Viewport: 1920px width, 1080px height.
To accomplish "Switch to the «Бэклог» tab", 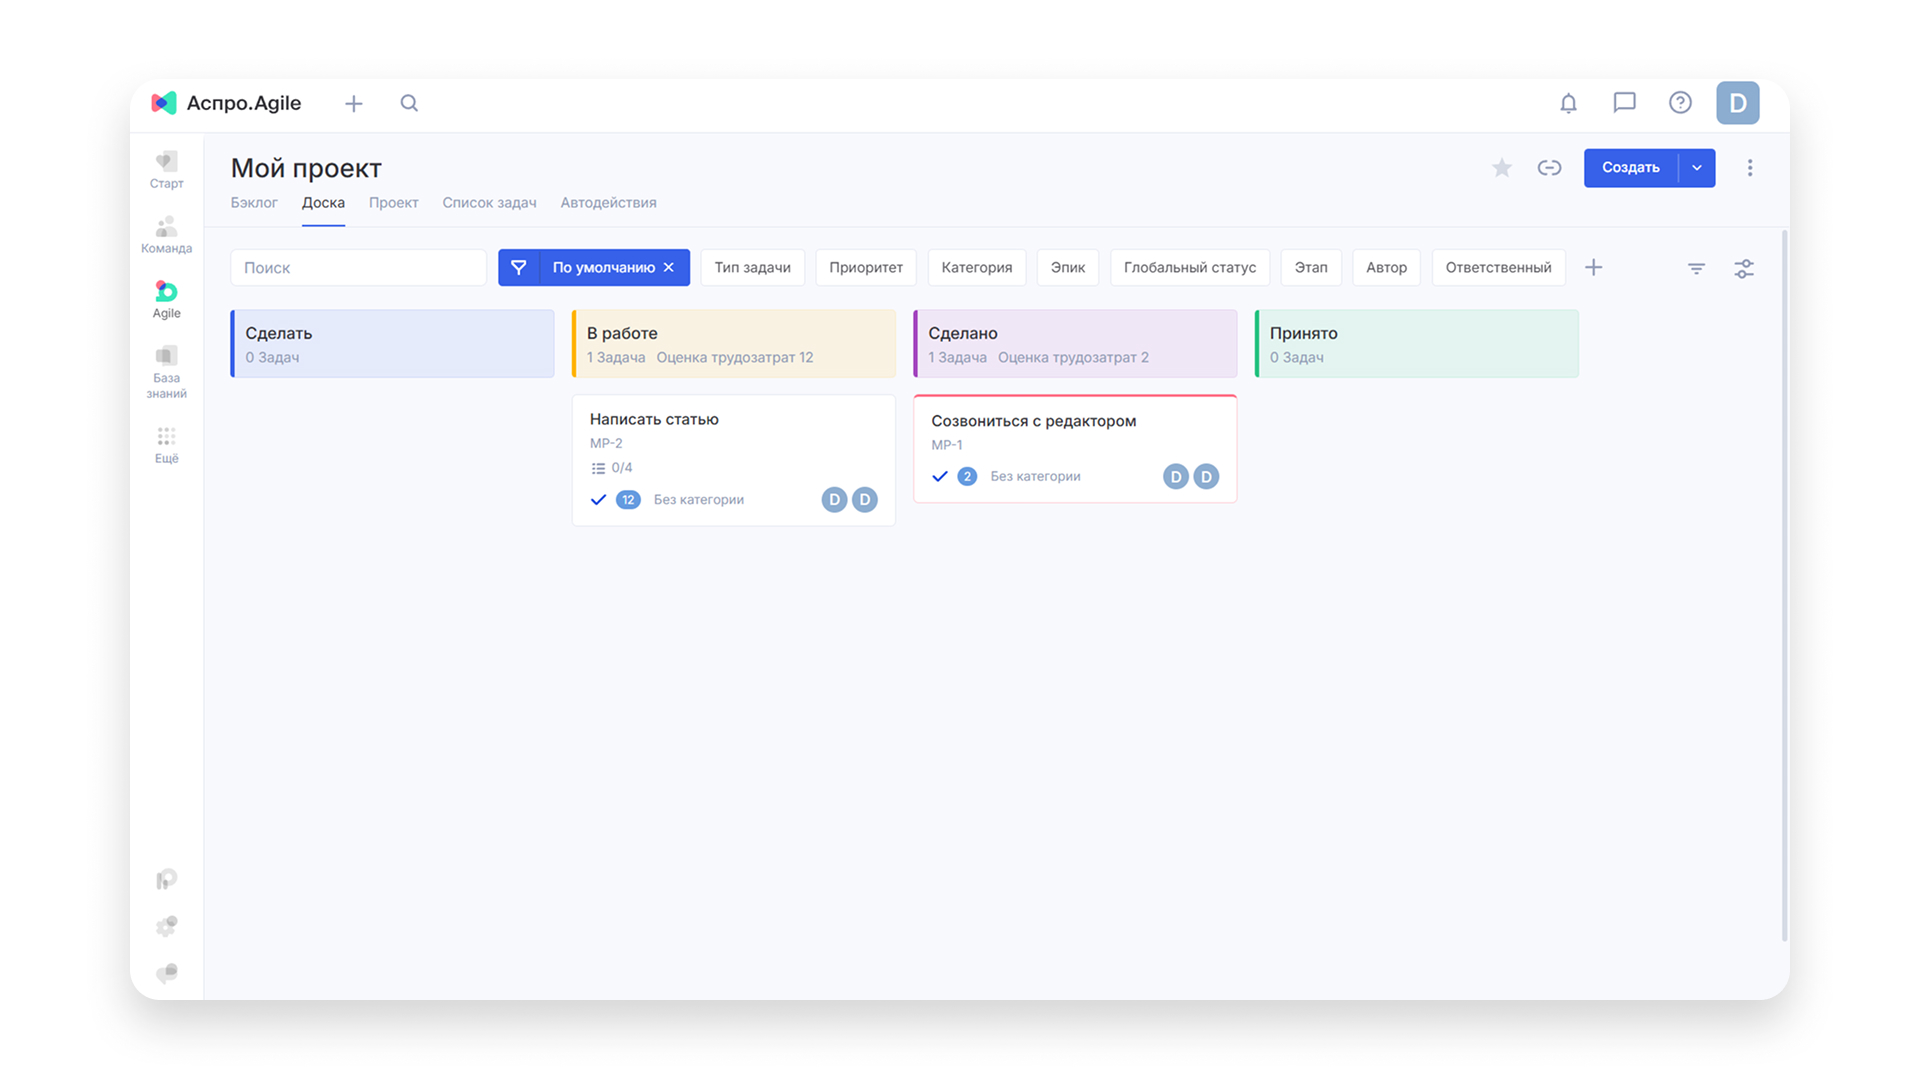I will [254, 202].
